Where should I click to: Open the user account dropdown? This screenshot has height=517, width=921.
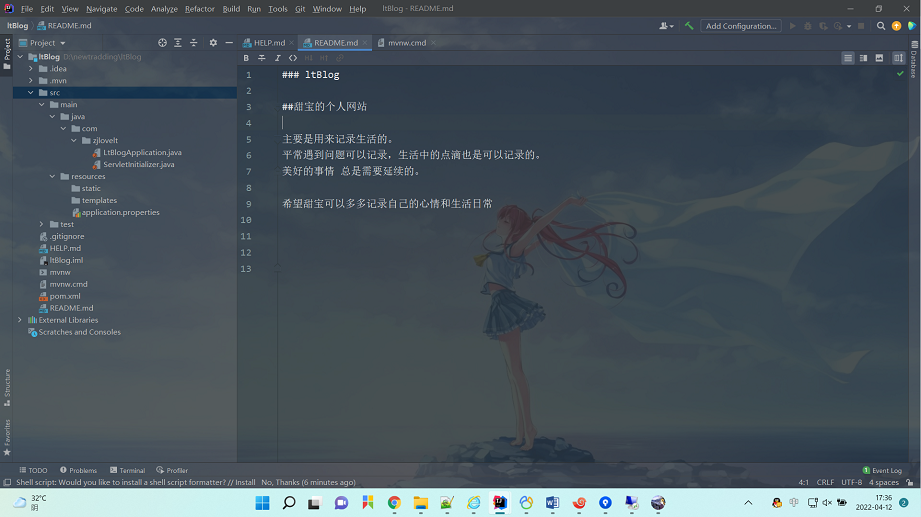666,26
